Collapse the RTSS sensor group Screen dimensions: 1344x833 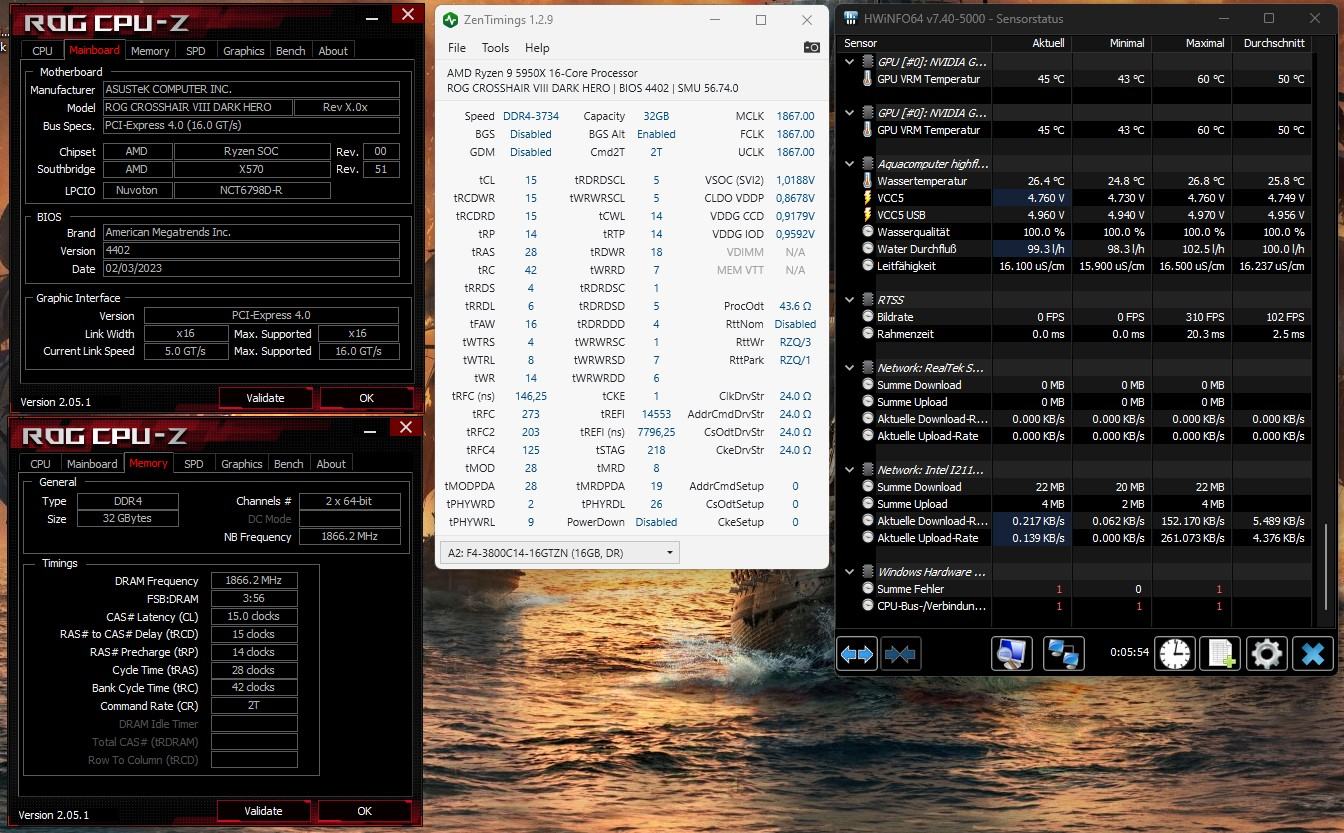[850, 300]
